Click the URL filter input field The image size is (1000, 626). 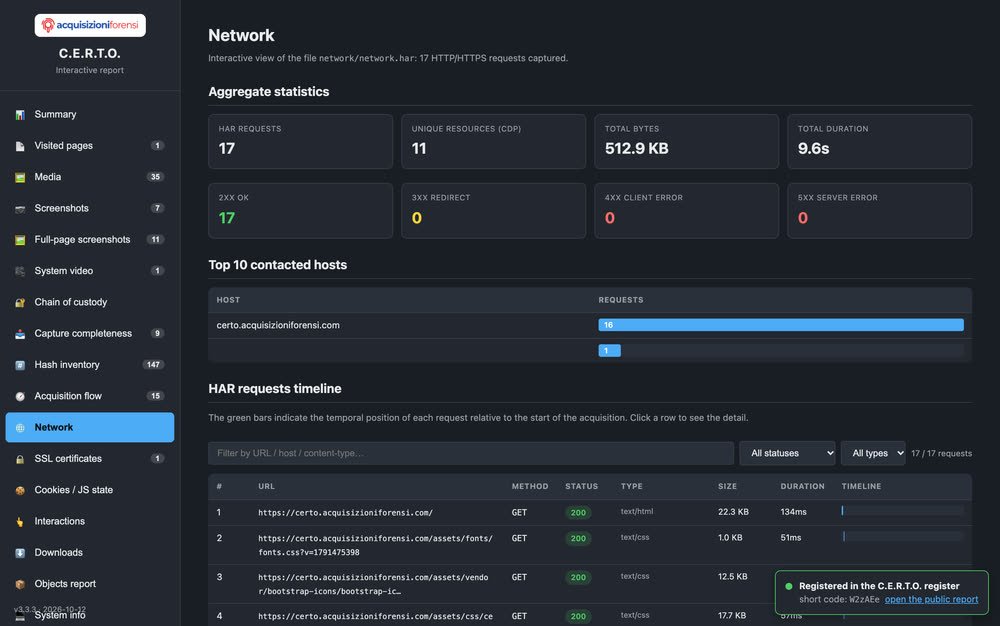coord(471,453)
